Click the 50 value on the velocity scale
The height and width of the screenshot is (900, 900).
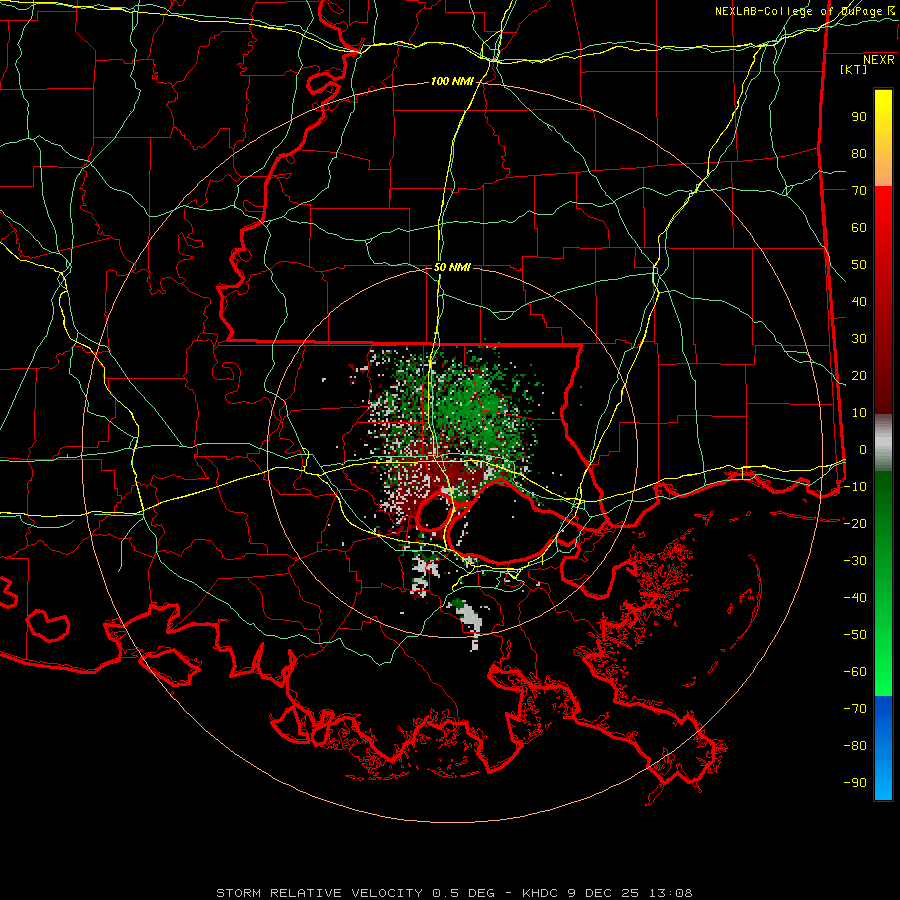tap(859, 265)
